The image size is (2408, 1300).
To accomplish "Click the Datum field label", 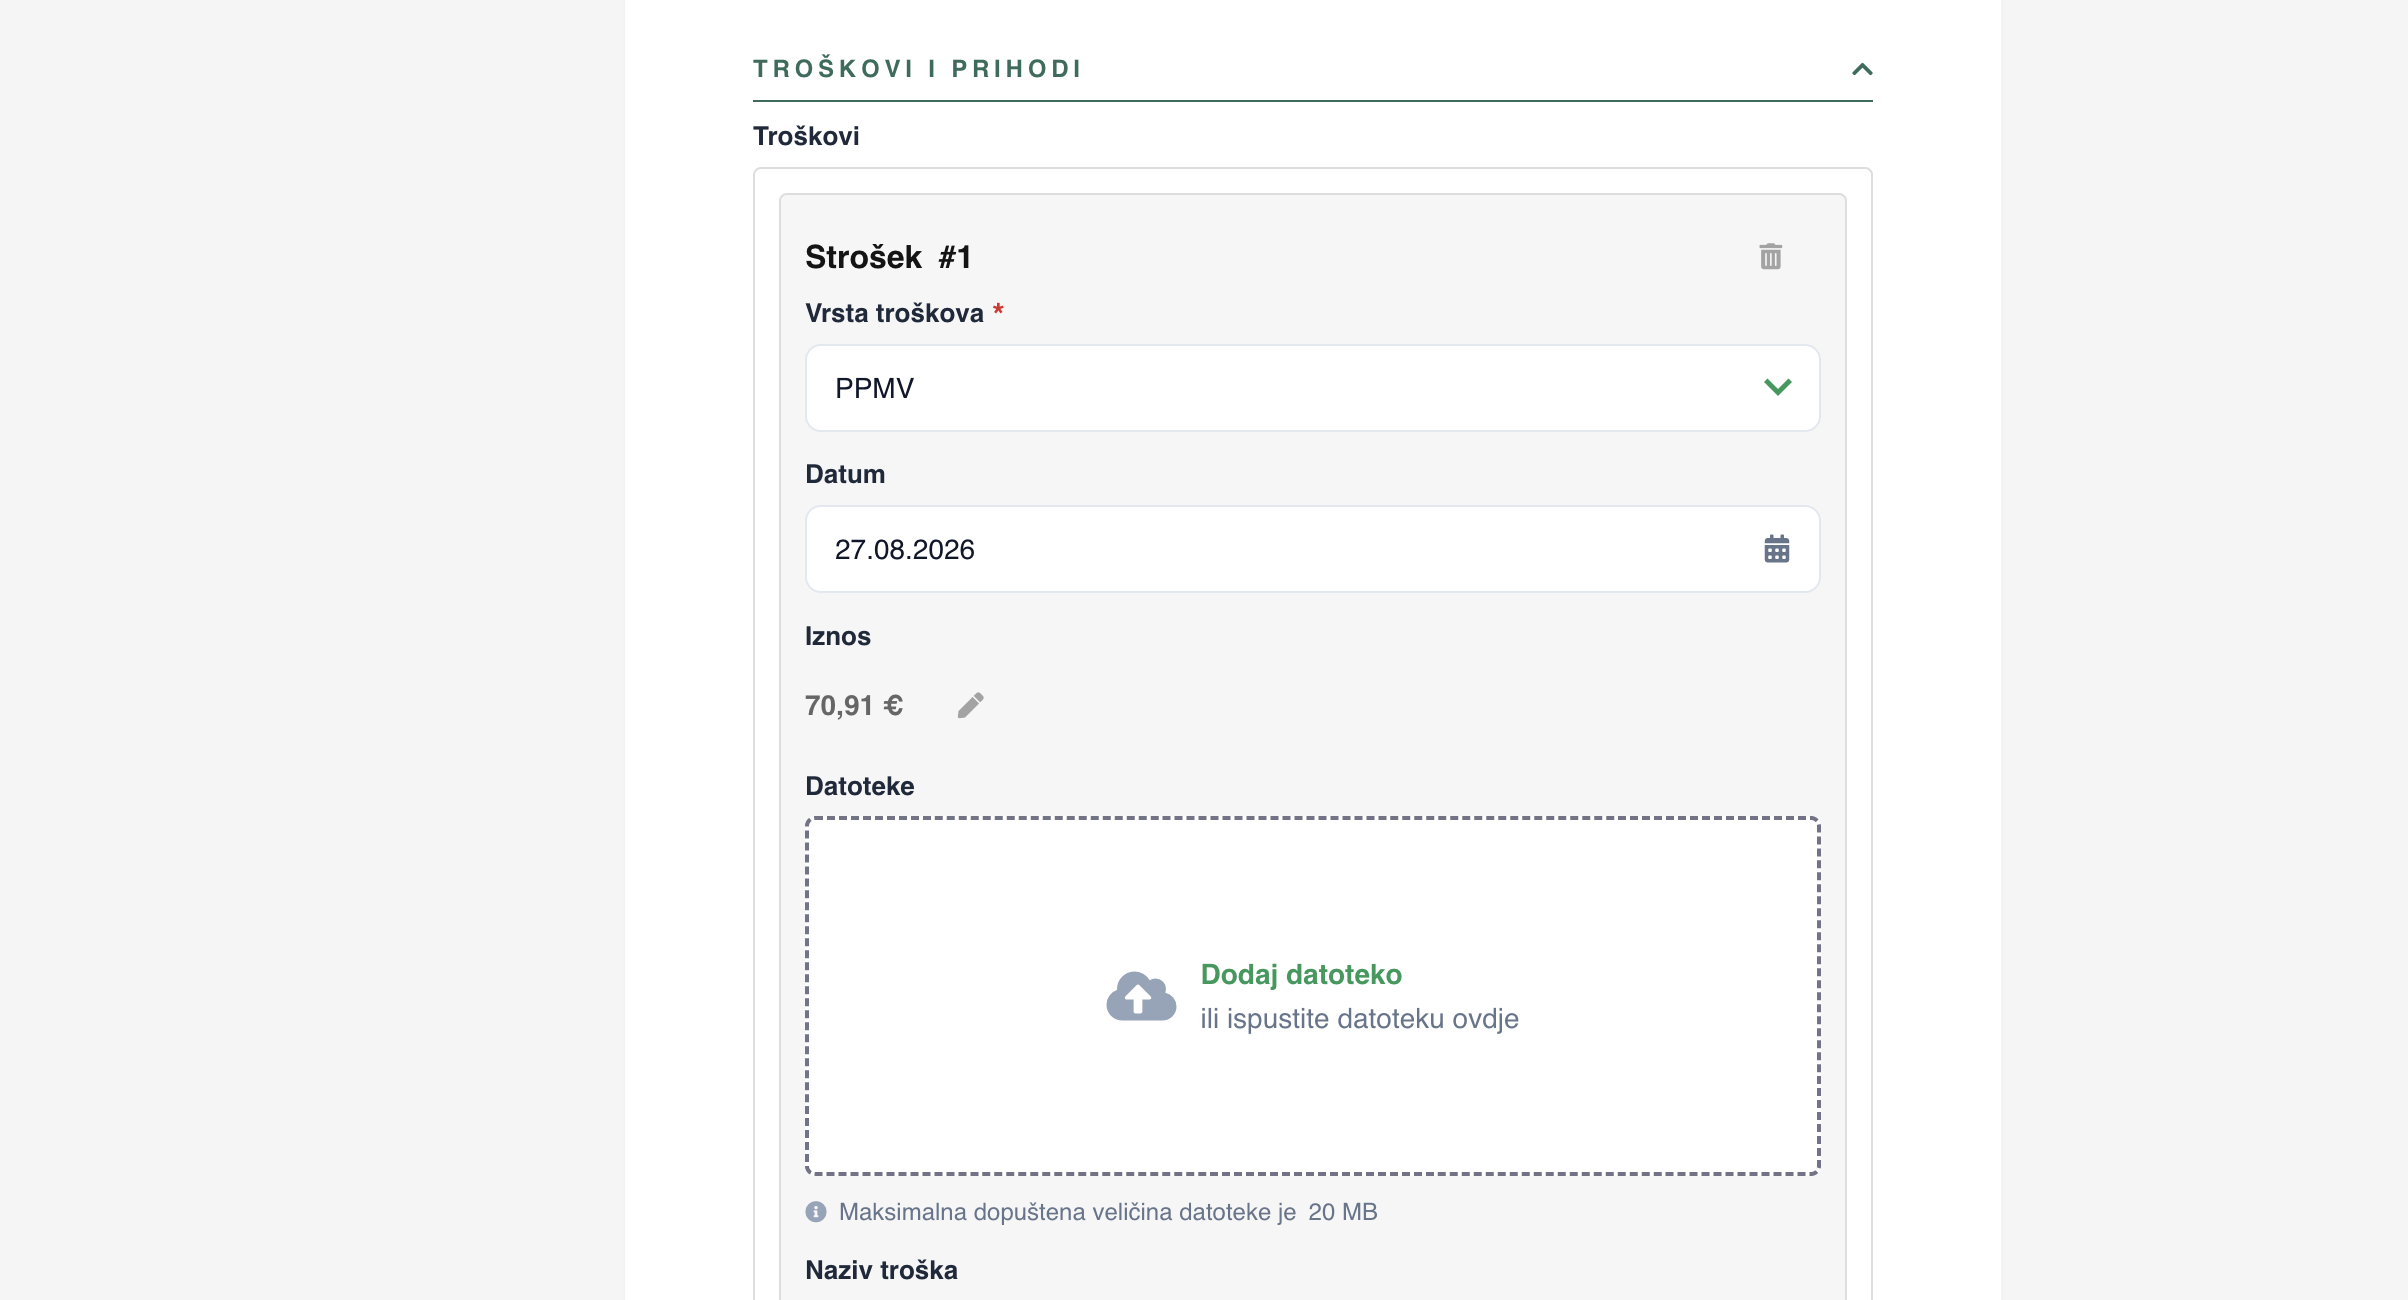I will click(x=845, y=474).
